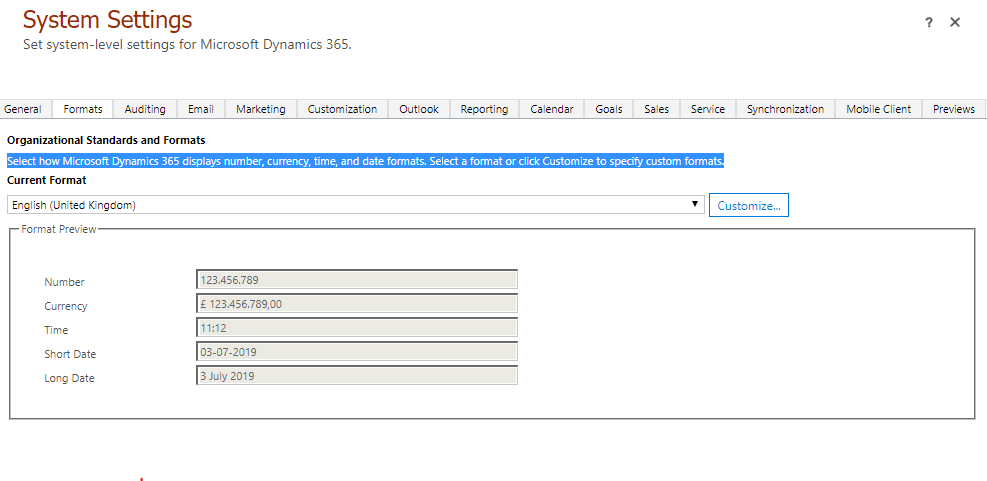The image size is (987, 481).
Task: Click the System Settings title
Action: [108, 20]
